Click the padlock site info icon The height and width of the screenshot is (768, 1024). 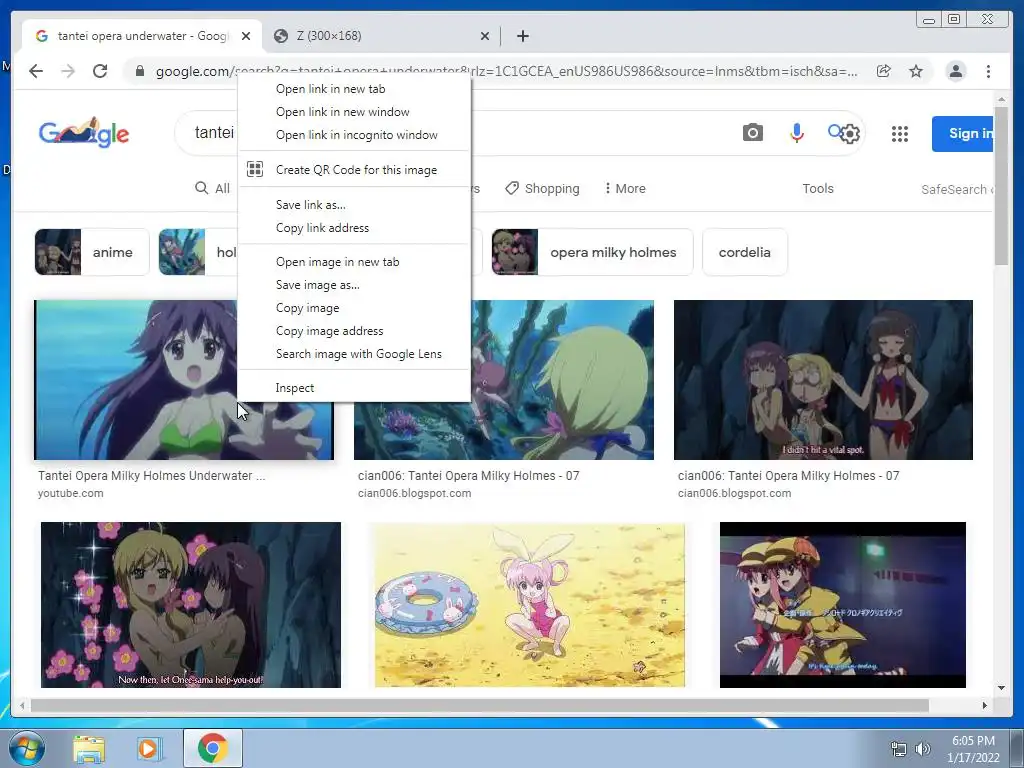pyautogui.click(x=139, y=71)
